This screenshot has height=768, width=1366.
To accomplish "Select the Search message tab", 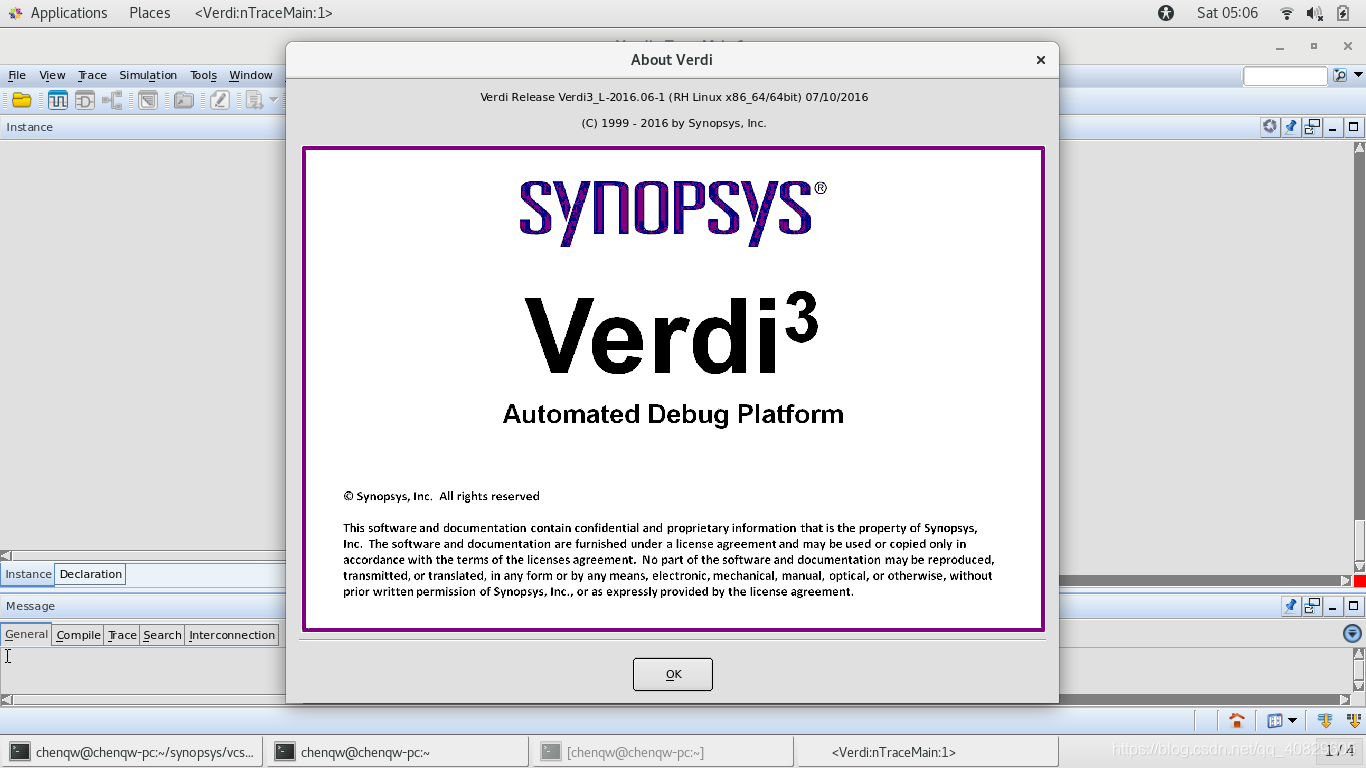I will pyautogui.click(x=162, y=635).
